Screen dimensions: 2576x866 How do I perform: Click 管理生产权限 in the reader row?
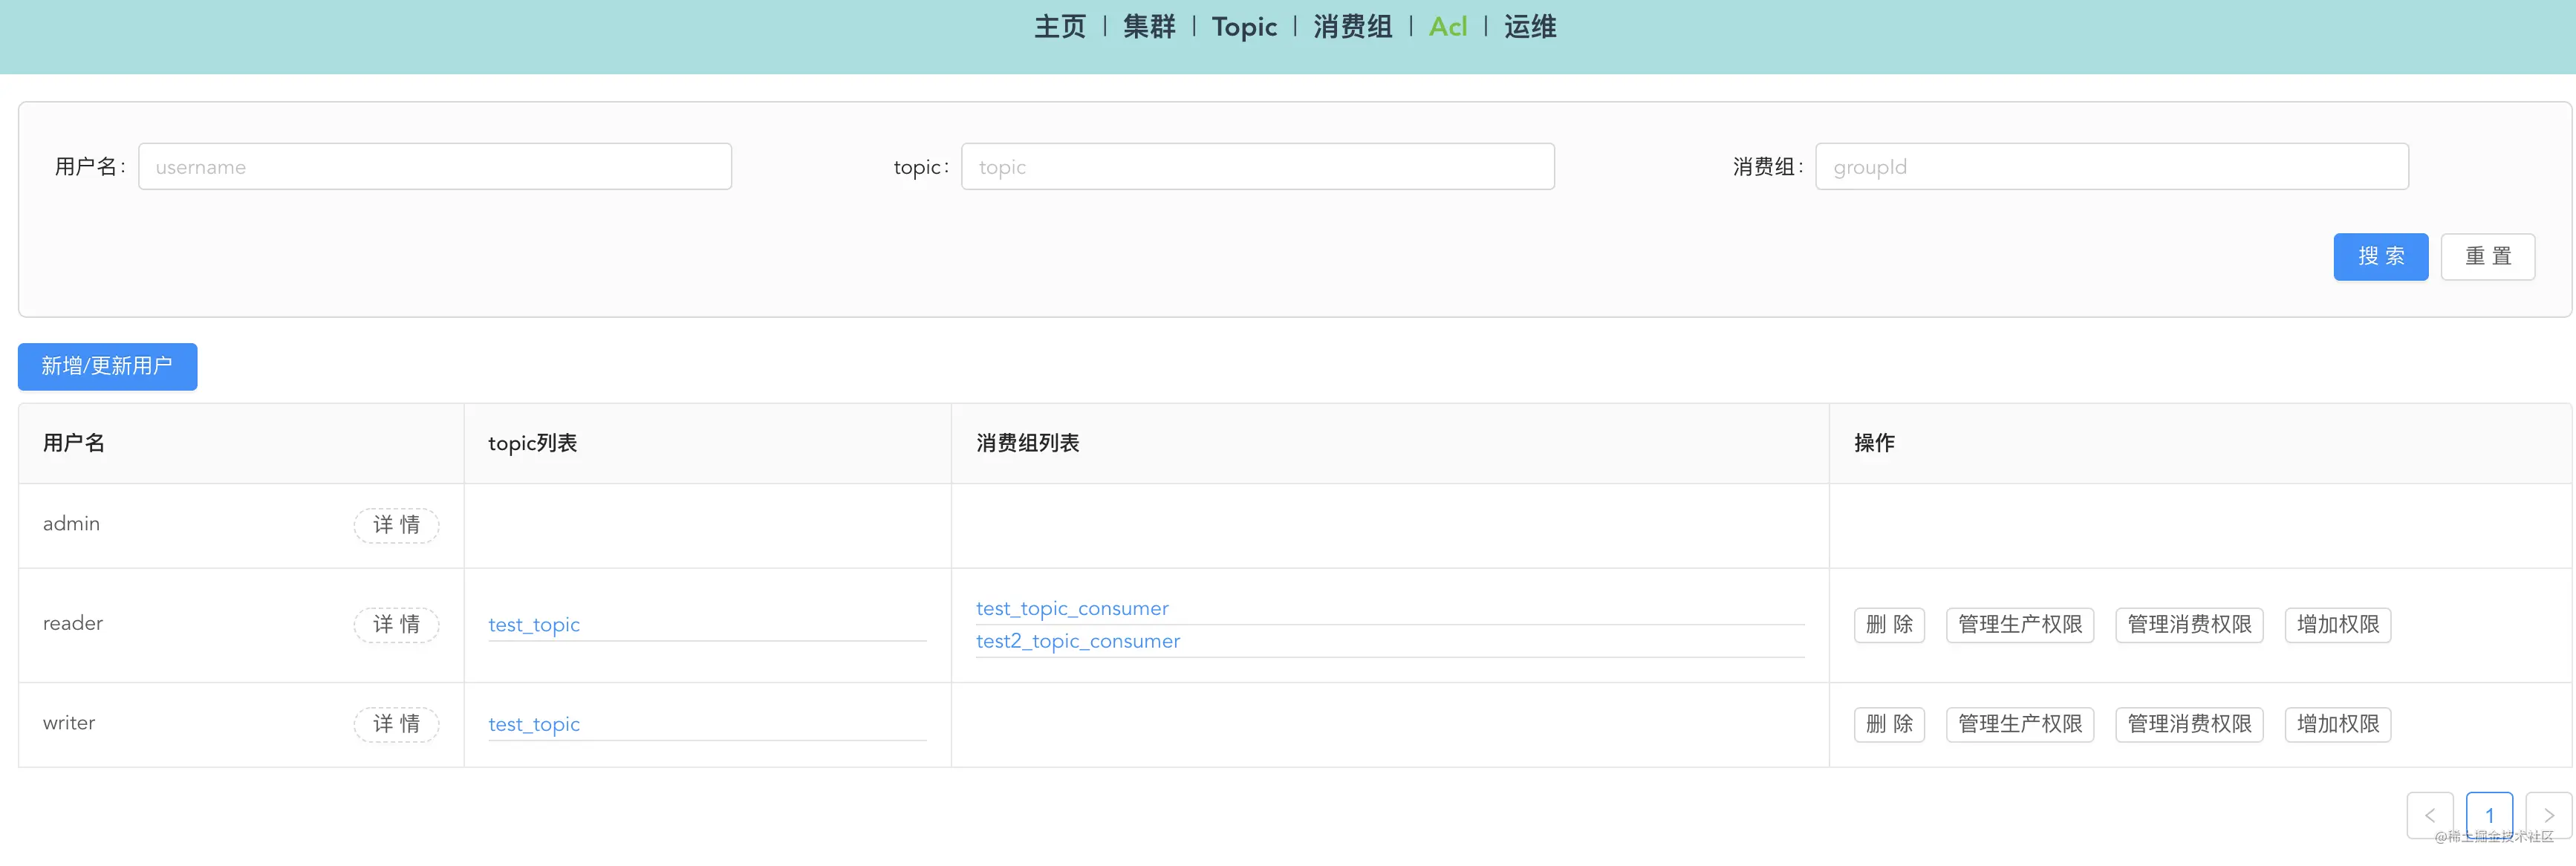[x=2020, y=625]
